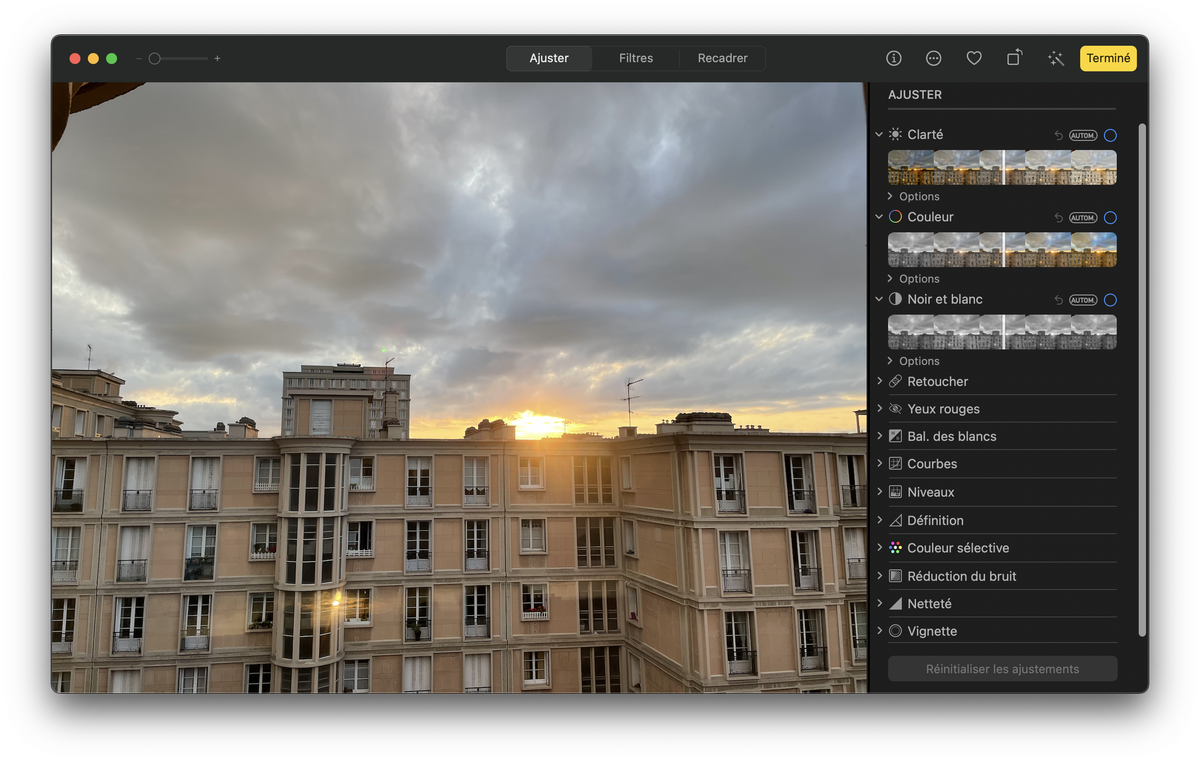Click the Bal. des blancs icon
This screenshot has height=761, width=1200.
click(x=895, y=436)
